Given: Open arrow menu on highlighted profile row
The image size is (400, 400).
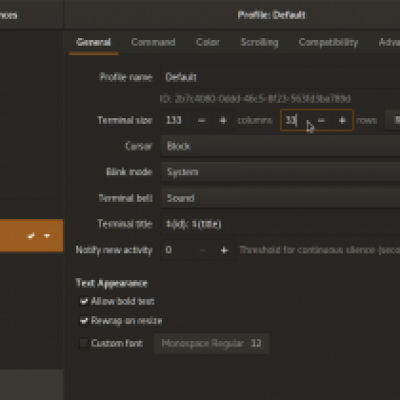Looking at the screenshot, I should pyautogui.click(x=47, y=236).
